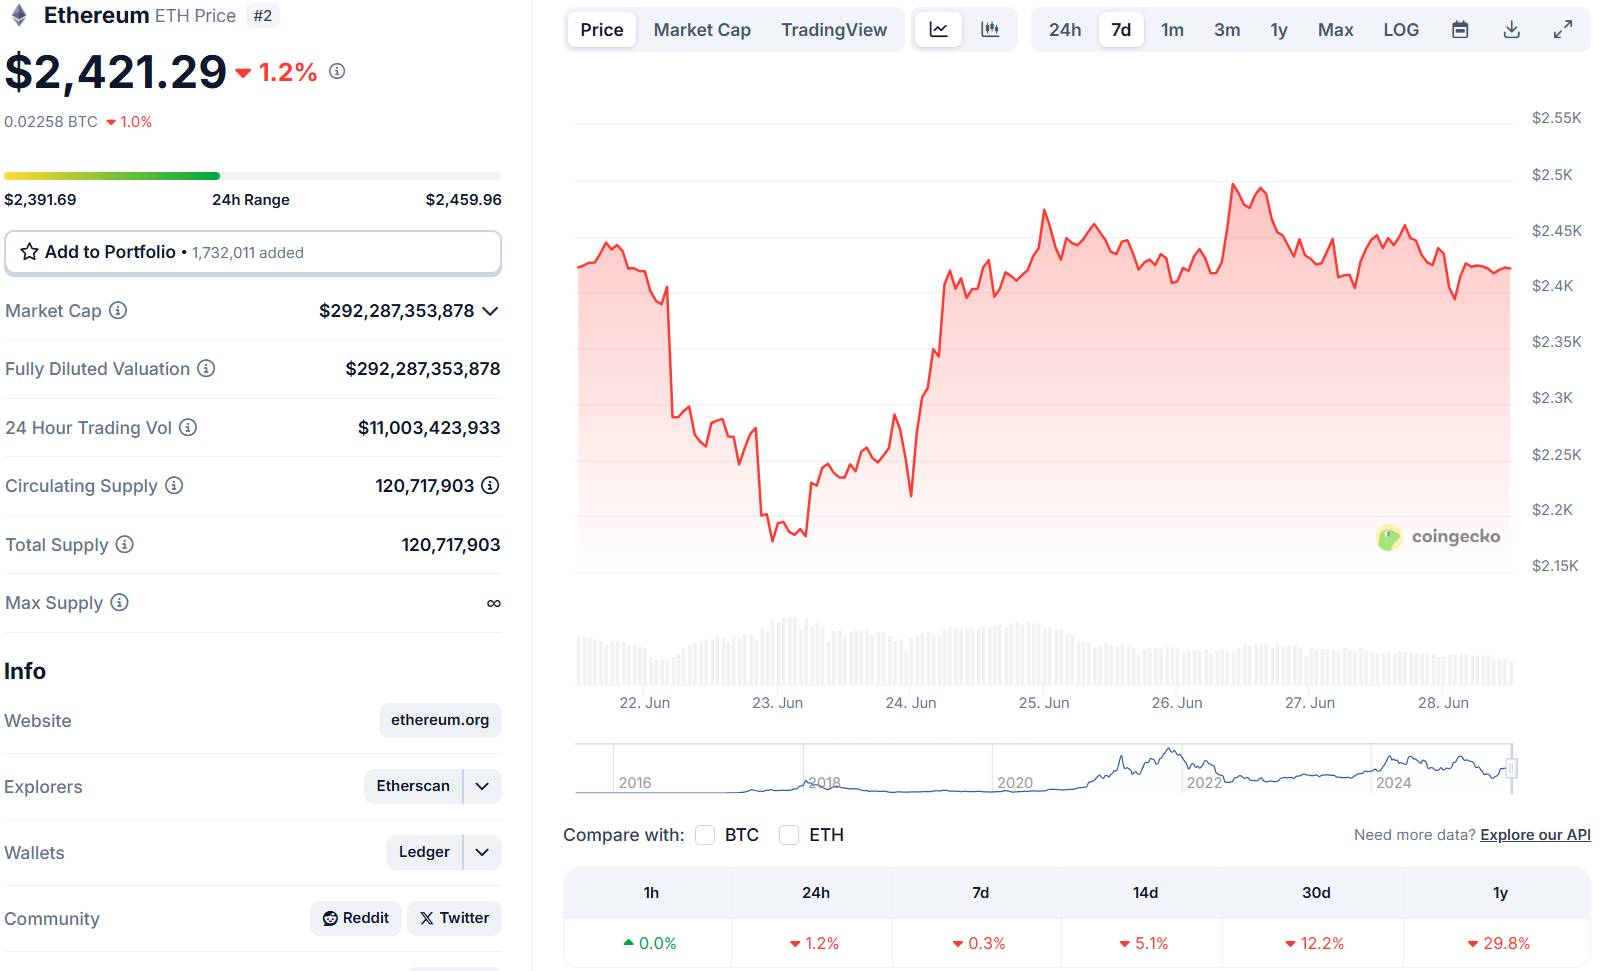The image size is (1619, 971).
Task: Switch to the TradingView tab
Action: pos(834,30)
